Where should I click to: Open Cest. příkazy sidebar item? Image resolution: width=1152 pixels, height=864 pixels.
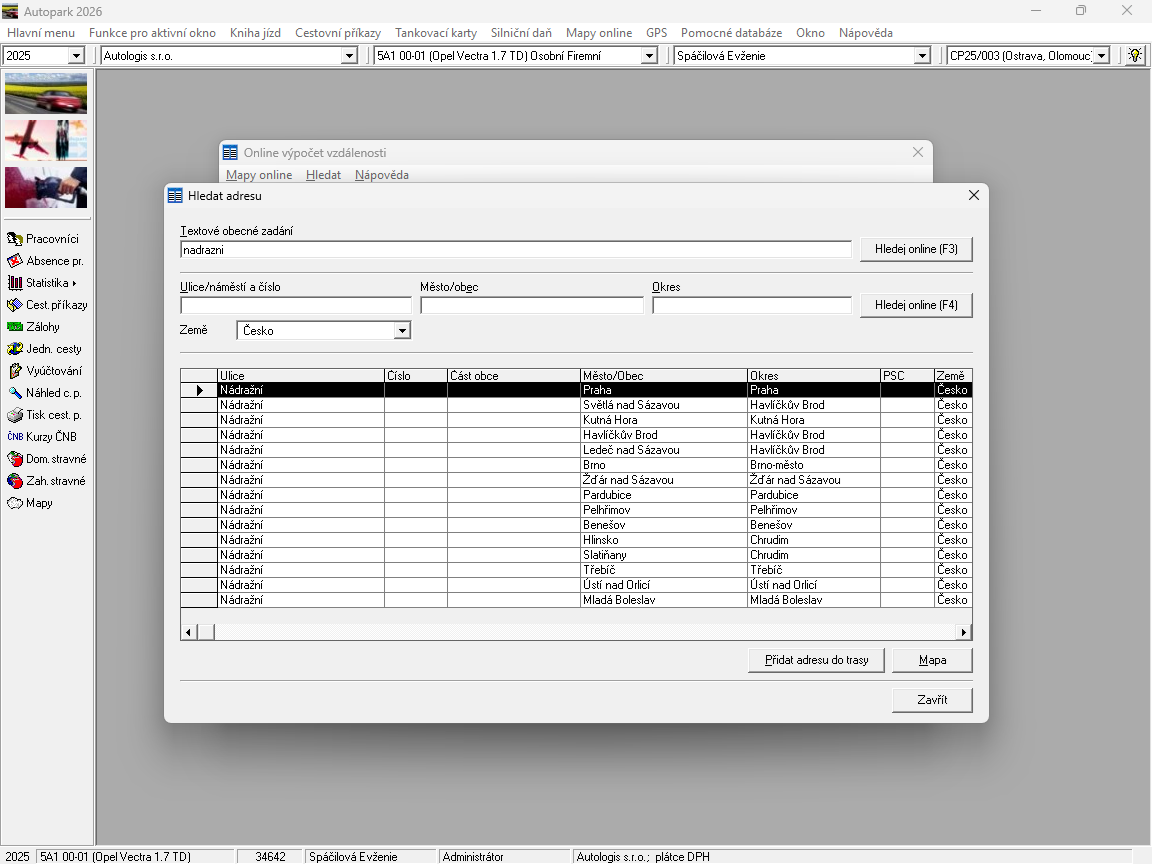pyautogui.click(x=55, y=305)
